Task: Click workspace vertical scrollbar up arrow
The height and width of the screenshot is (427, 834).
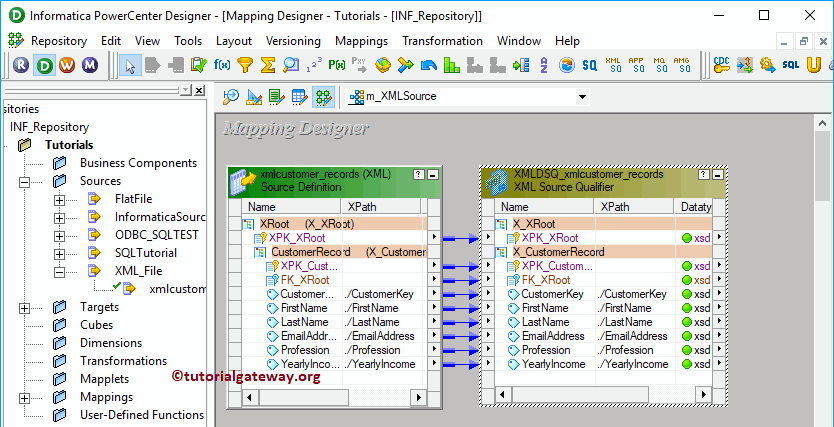Action: coord(822,123)
